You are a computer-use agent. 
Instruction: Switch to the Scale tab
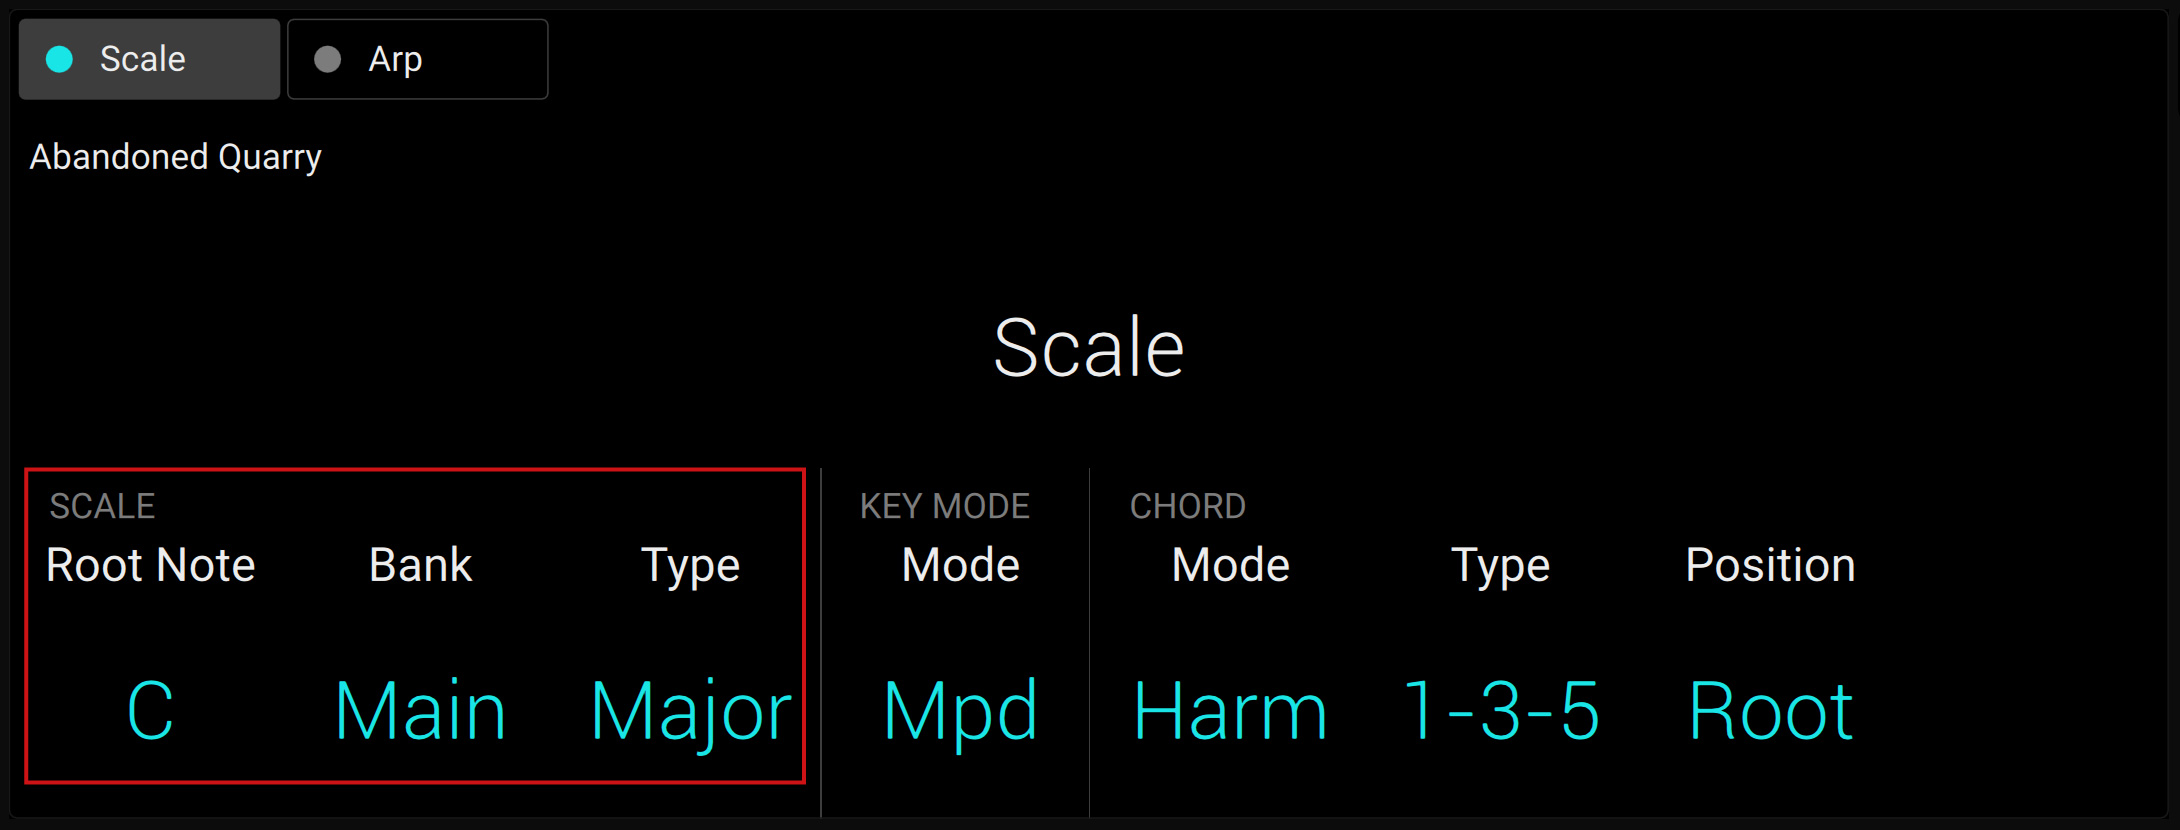pos(148,59)
